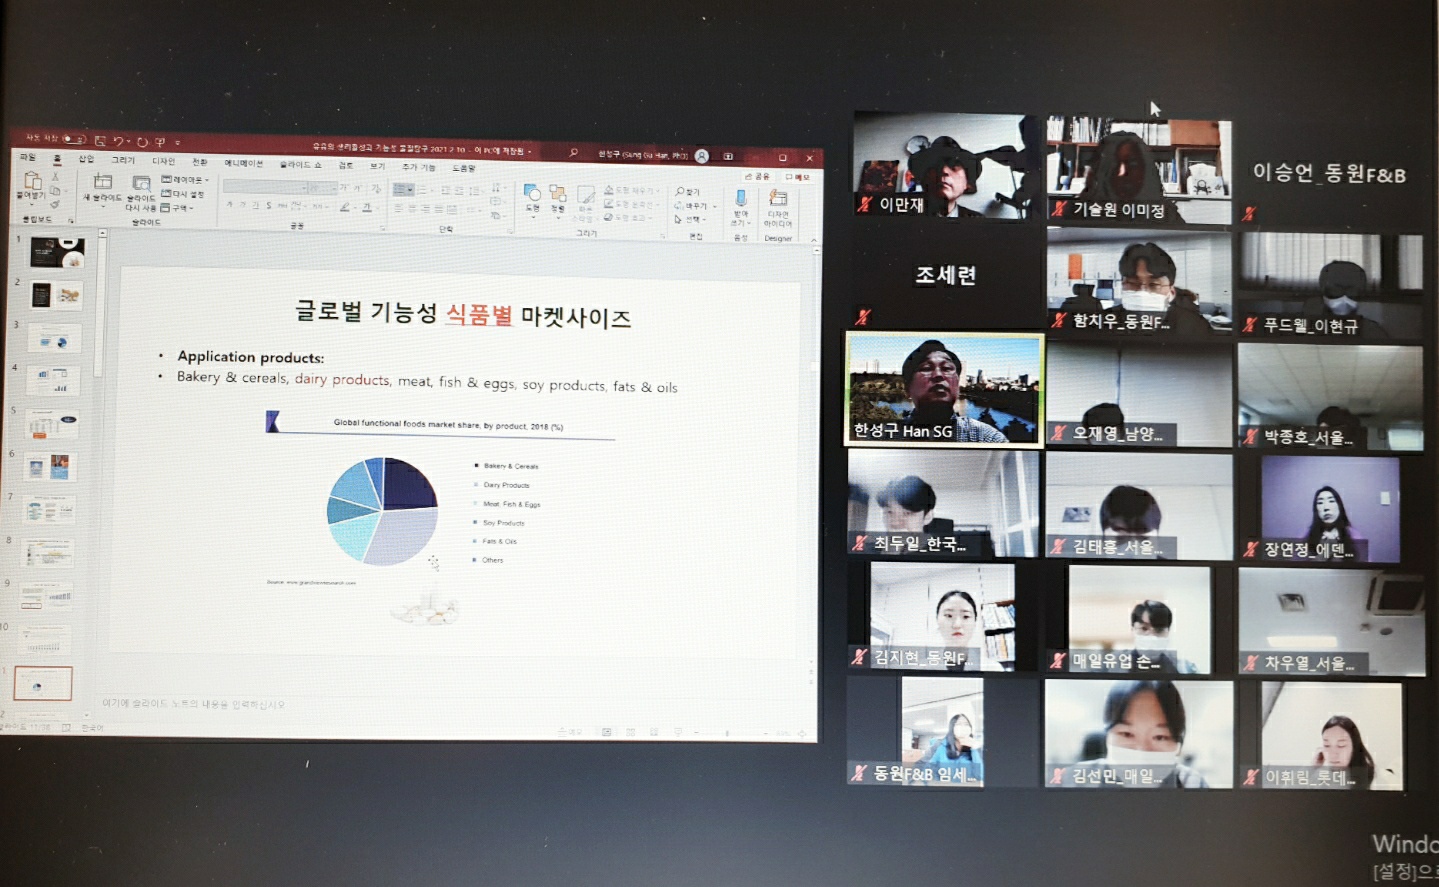Open the Clipboard group dialog launcher

[x=71, y=220]
